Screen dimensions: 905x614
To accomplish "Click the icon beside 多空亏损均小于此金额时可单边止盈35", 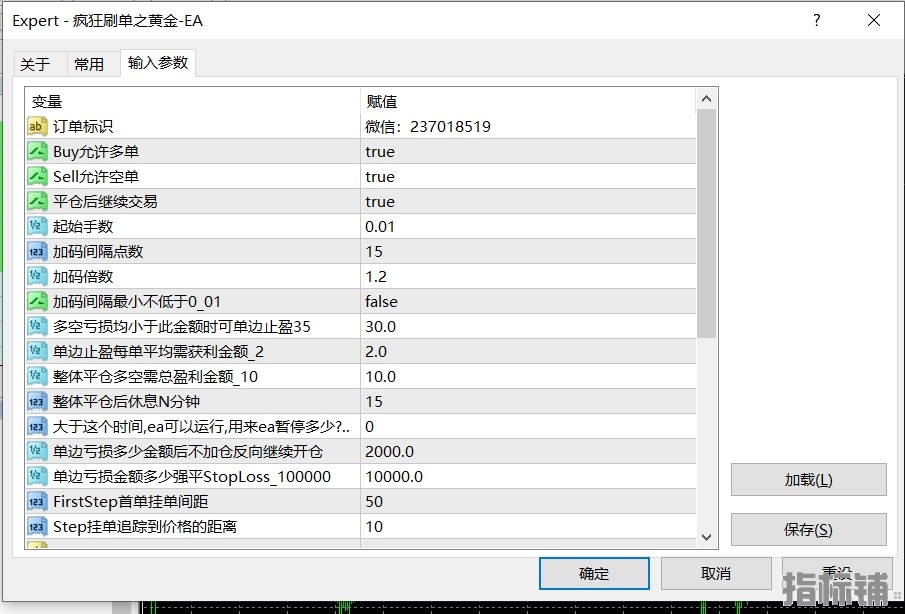I will [37, 326].
